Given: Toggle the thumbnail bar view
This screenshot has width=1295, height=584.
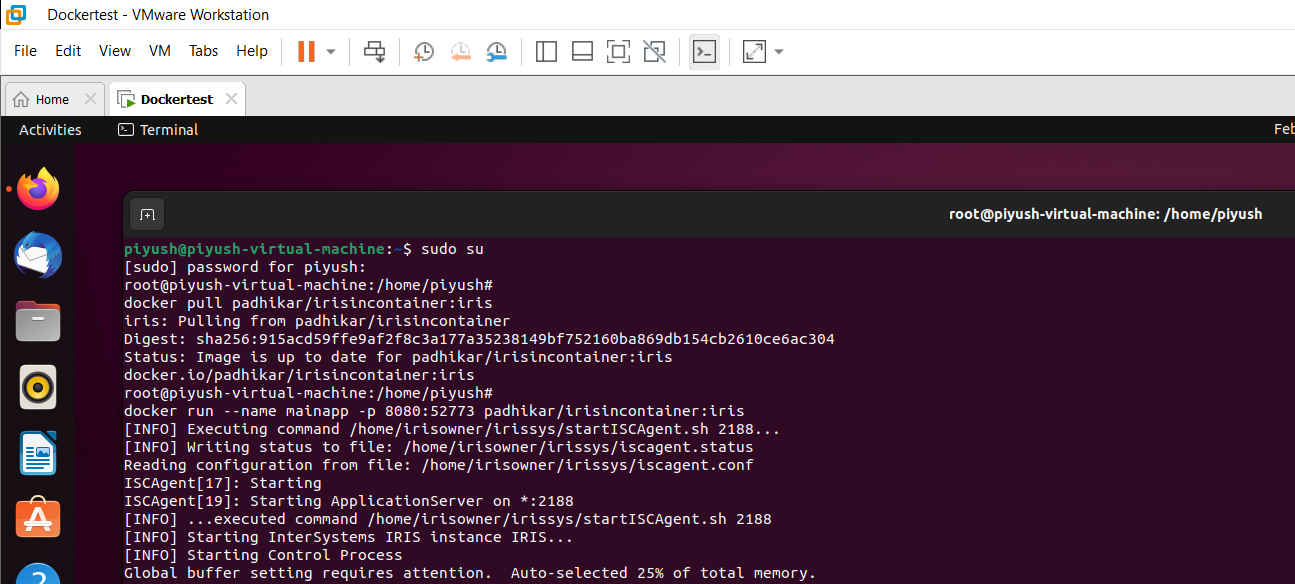Looking at the screenshot, I should click(x=582, y=51).
